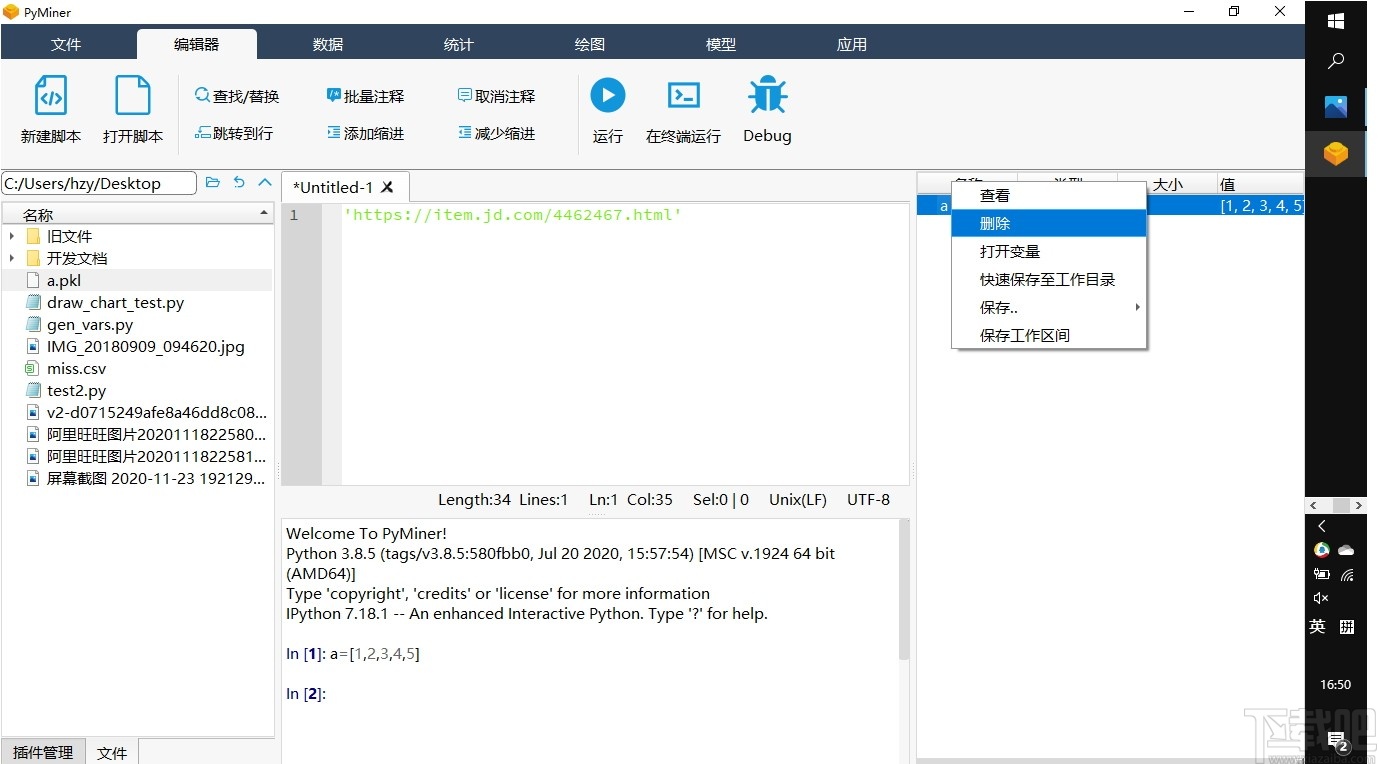
Task: Run the current script with 运行
Action: 607,108
